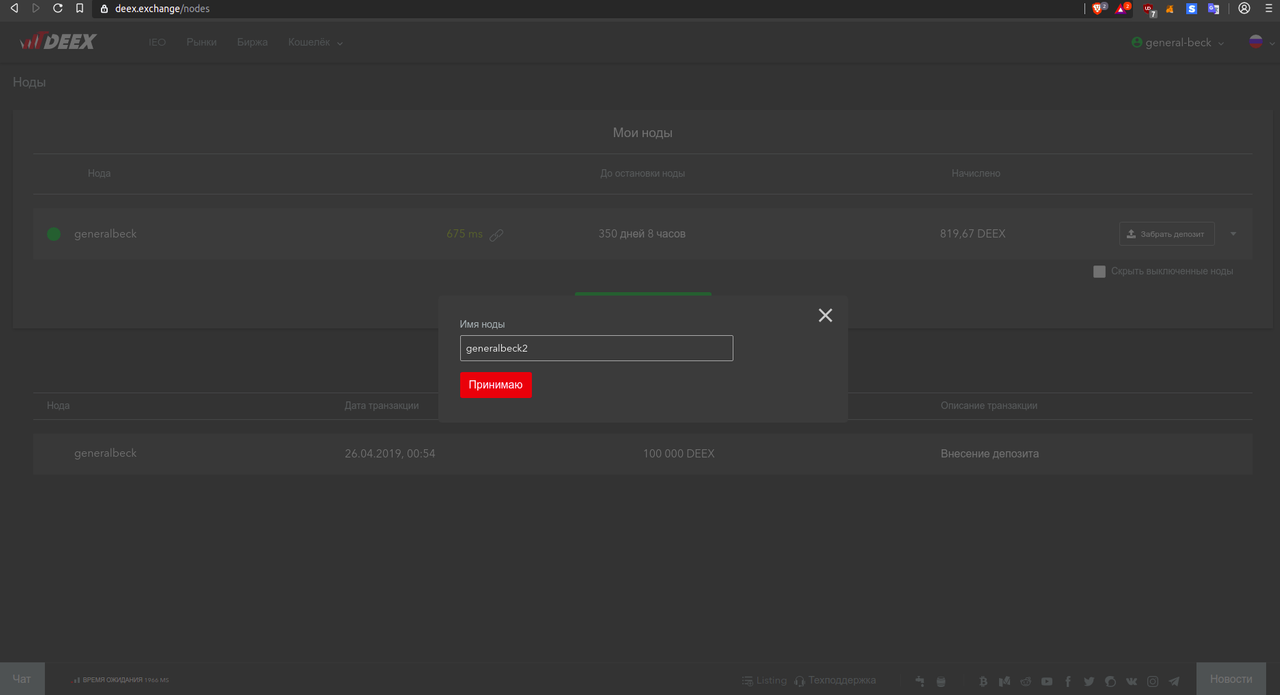1280x695 pixels.
Task: Open Техподдержка support link
Action: click(x=835, y=680)
